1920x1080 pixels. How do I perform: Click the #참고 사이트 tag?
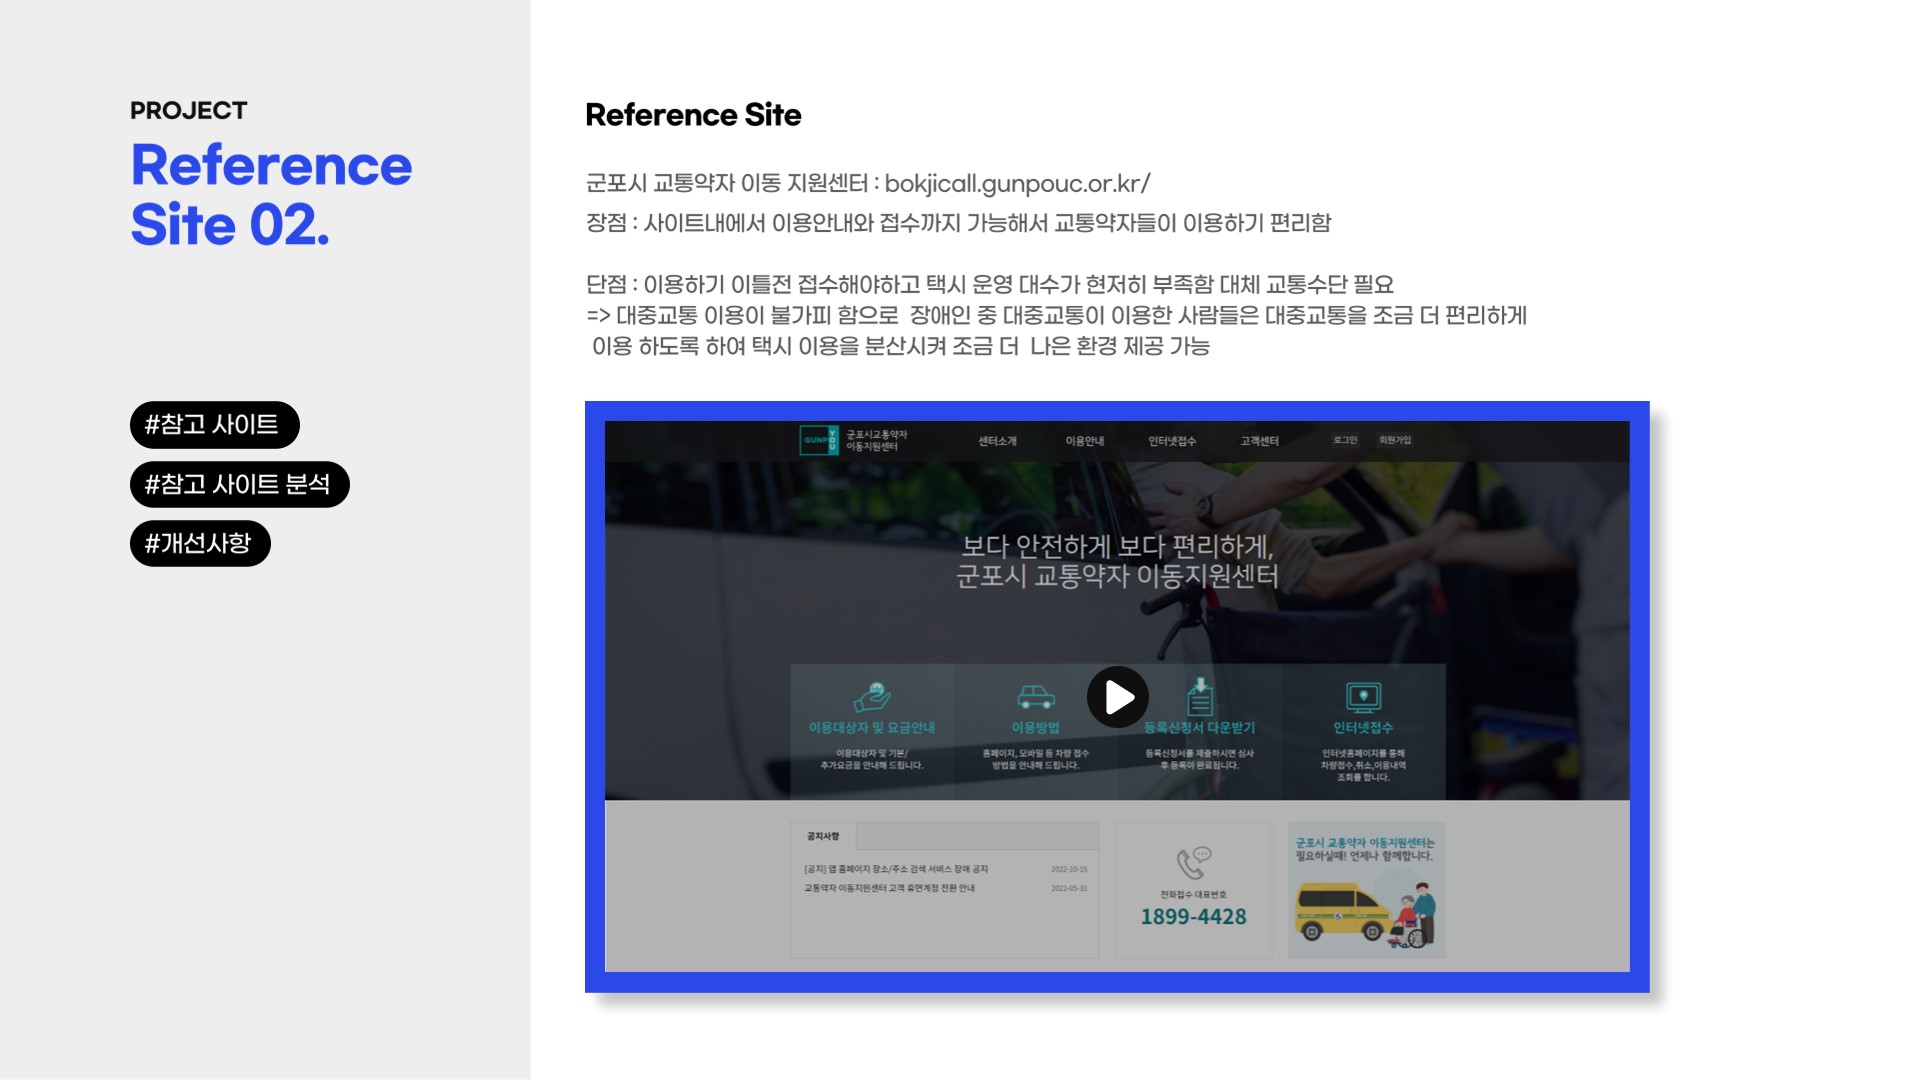[214, 425]
